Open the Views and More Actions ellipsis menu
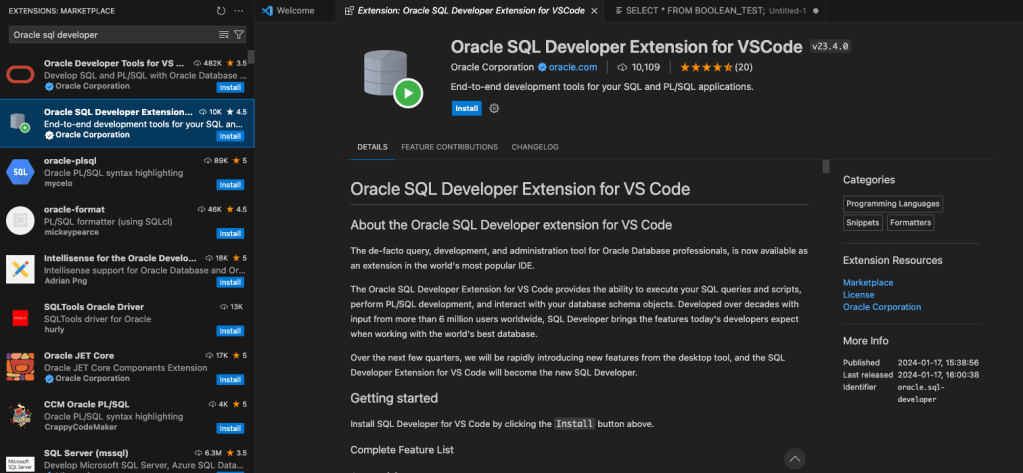 240,10
